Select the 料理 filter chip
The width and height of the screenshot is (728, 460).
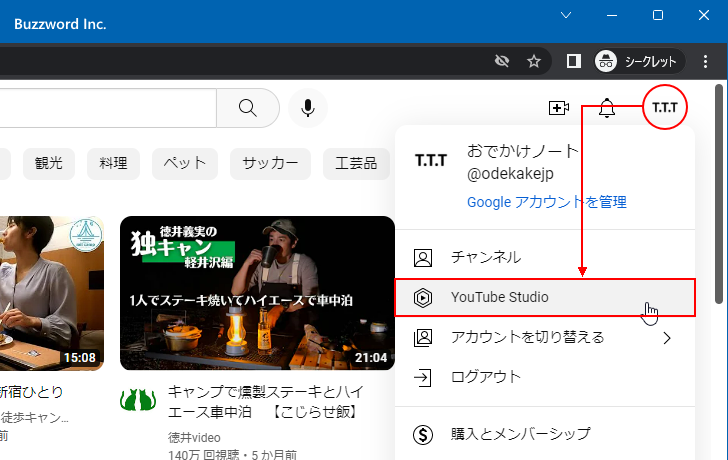click(x=113, y=163)
